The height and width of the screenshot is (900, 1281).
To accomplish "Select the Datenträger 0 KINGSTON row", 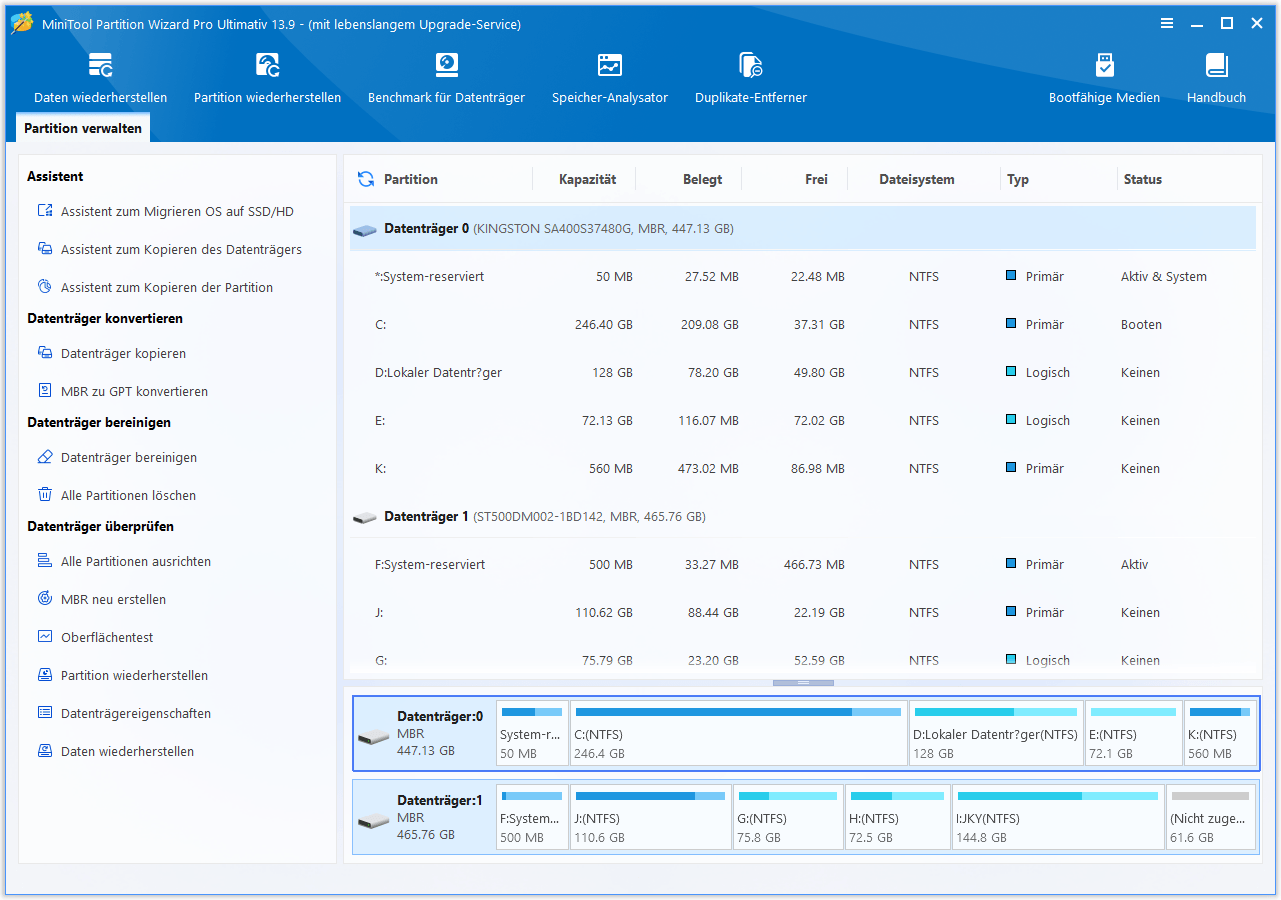I will click(803, 228).
